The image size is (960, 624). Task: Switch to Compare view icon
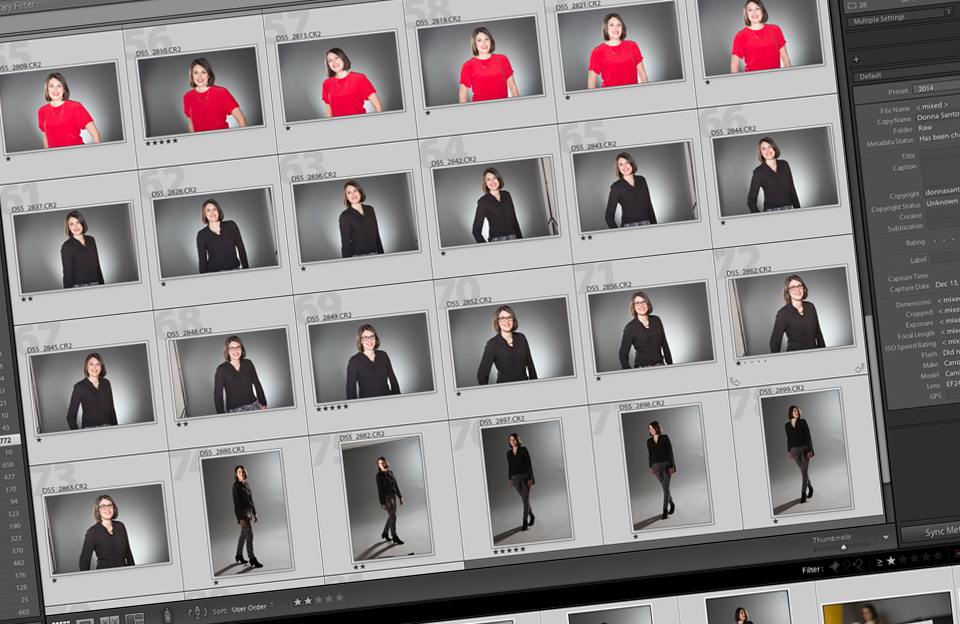pos(108,621)
